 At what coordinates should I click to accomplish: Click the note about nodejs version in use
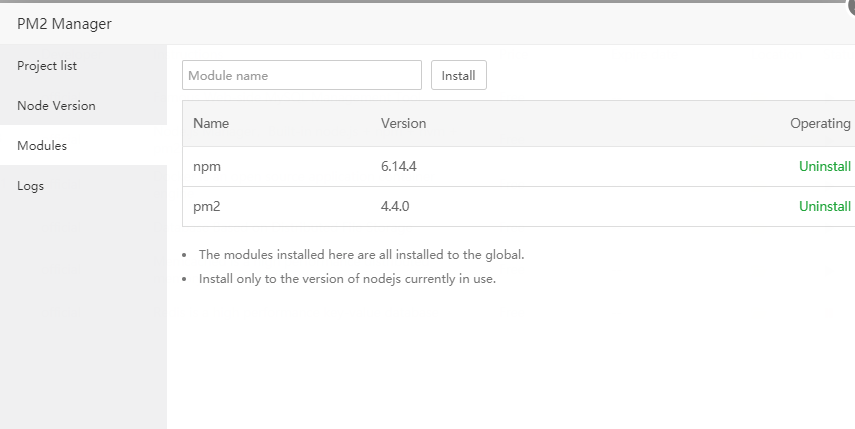347,279
